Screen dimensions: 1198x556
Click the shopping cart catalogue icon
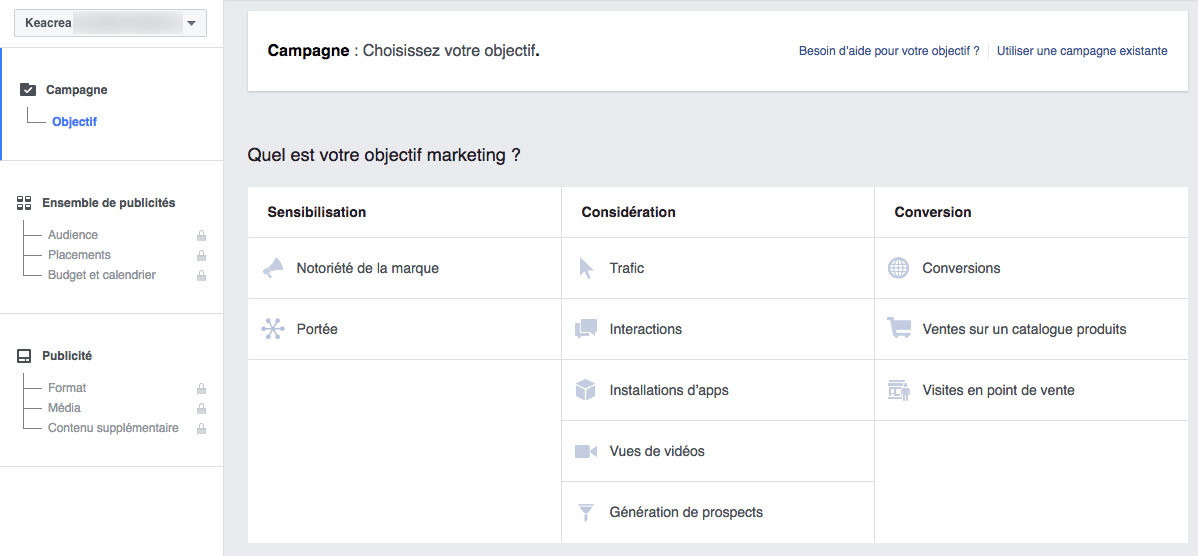pos(899,329)
